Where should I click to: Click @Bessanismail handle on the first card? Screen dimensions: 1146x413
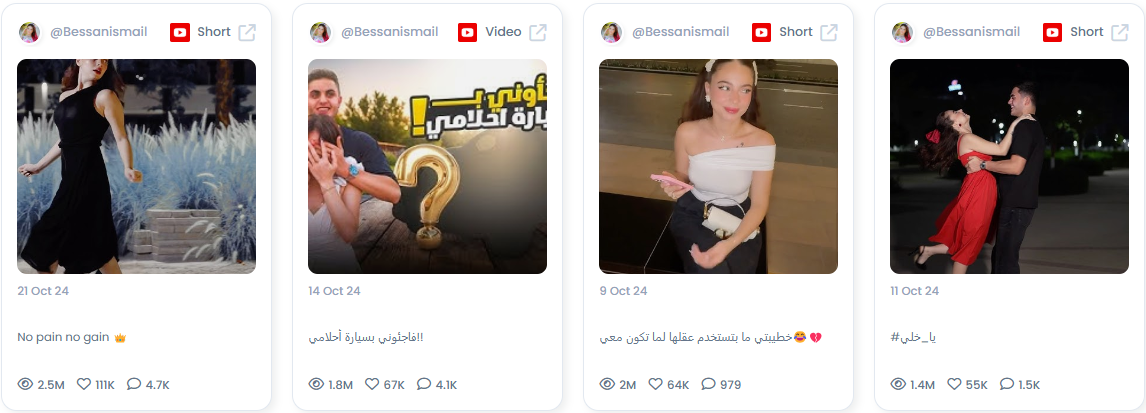(99, 32)
